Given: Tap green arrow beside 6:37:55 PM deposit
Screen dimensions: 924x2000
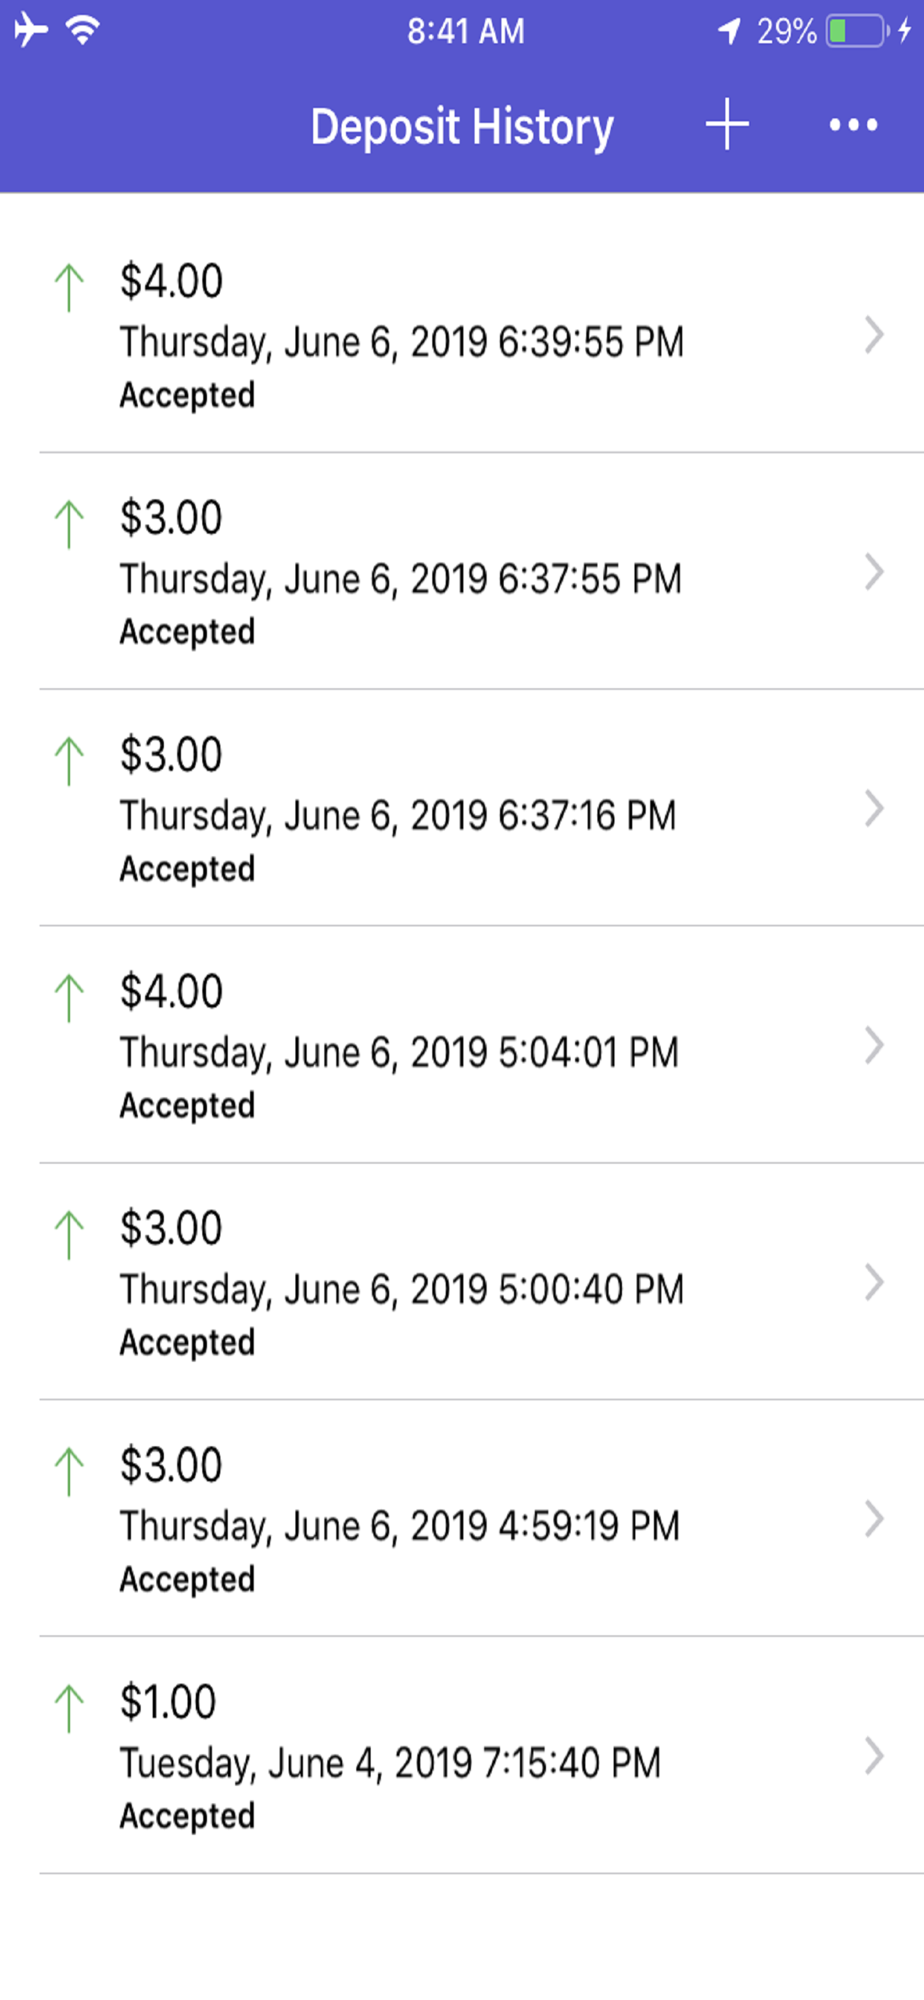Looking at the screenshot, I should pyautogui.click(x=69, y=525).
